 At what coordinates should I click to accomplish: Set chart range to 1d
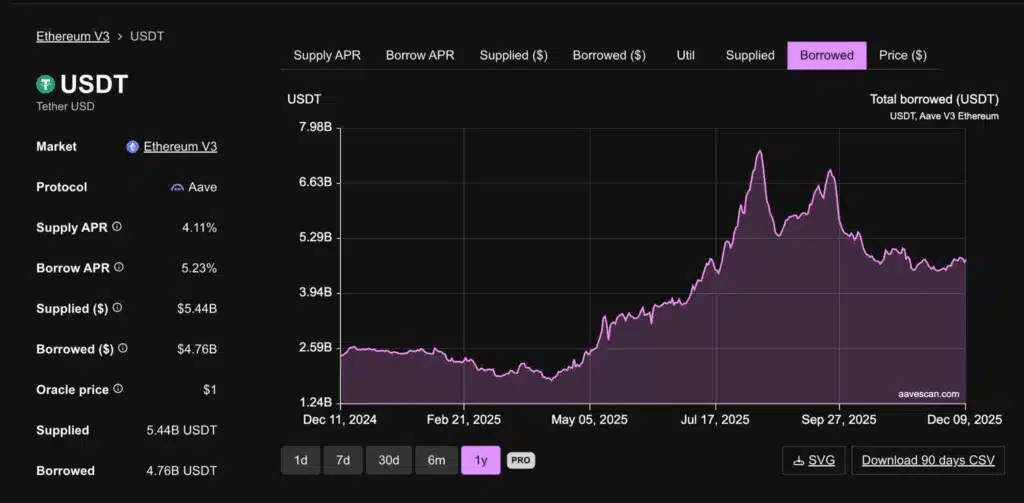[x=301, y=461]
